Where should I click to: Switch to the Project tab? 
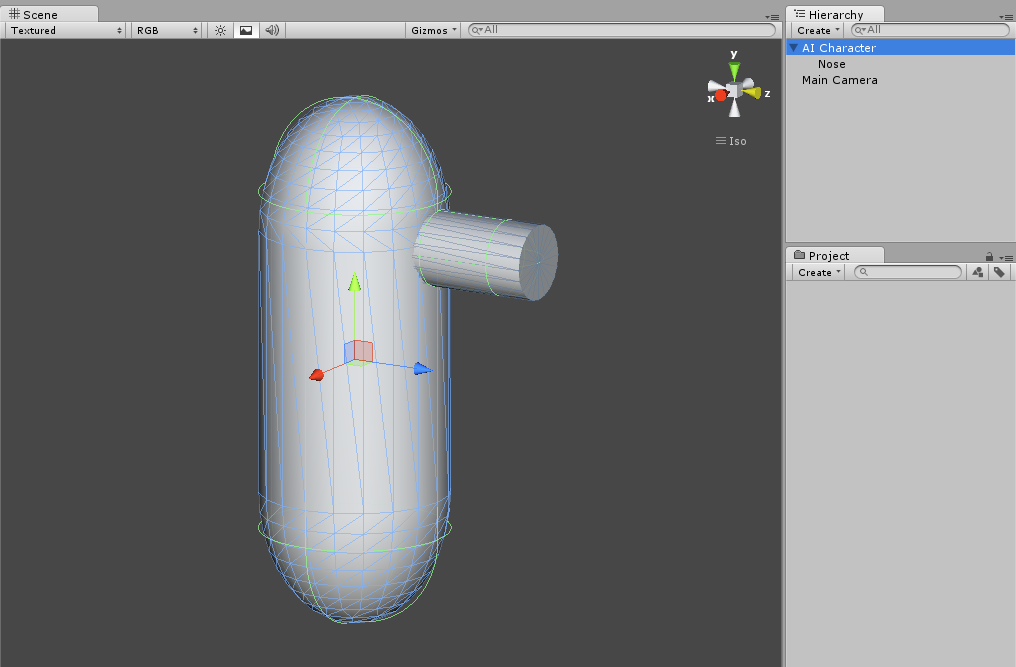click(828, 256)
